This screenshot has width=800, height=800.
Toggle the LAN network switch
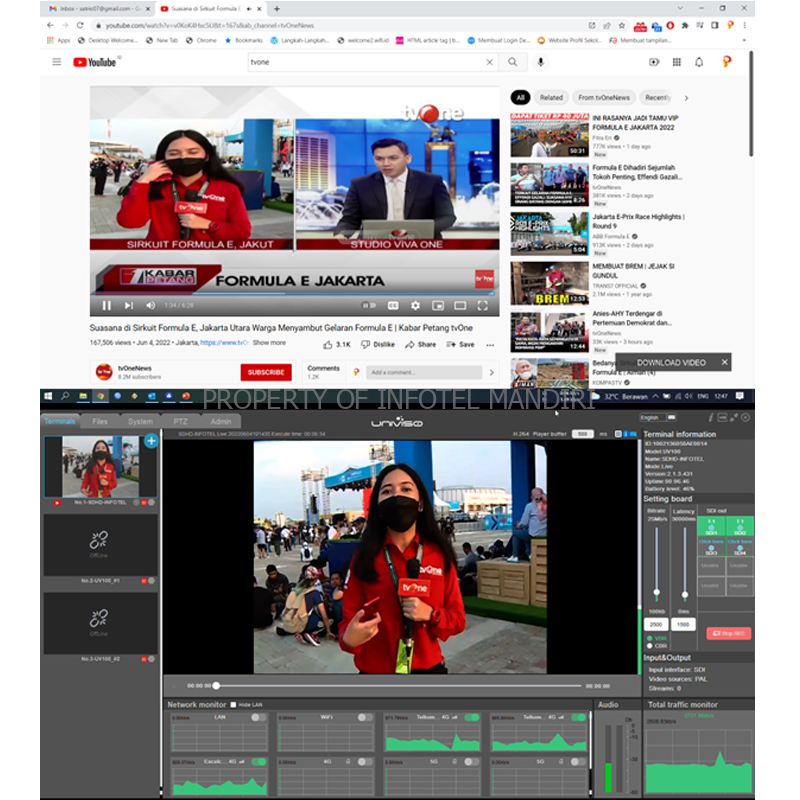259,717
